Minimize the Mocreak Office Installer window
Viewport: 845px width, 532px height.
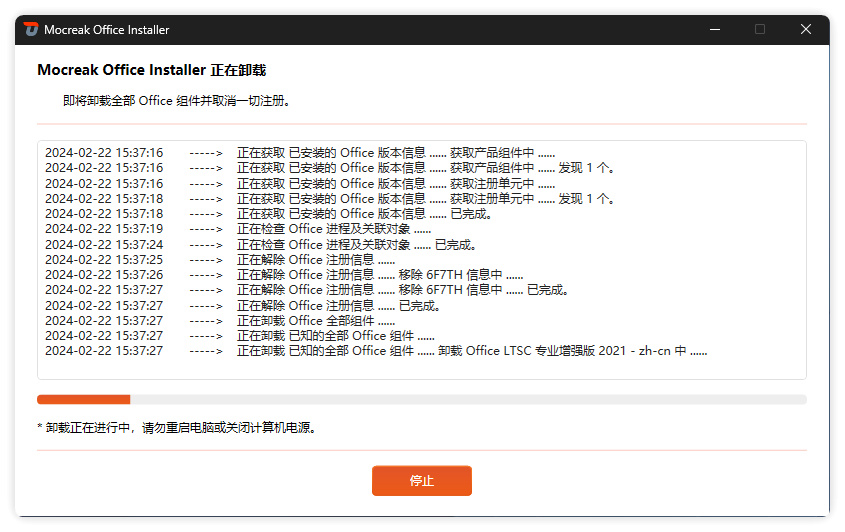pos(715,29)
